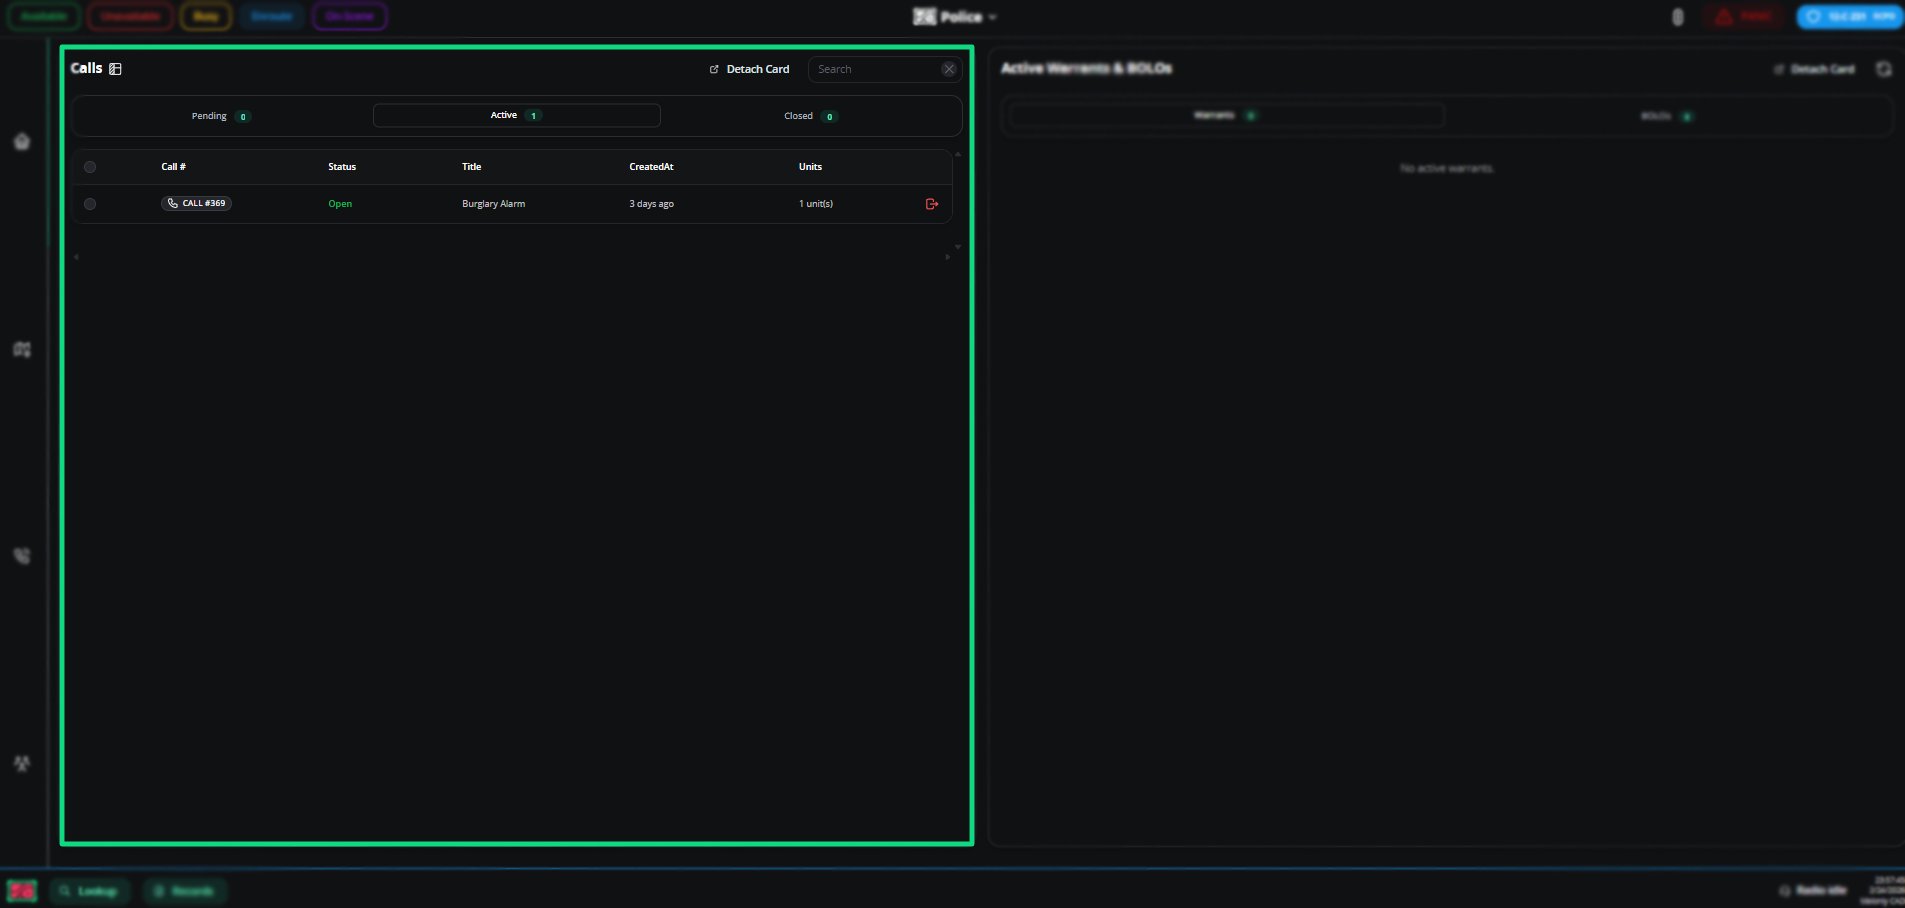This screenshot has height=908, width=1905.
Task: Click the calls table scroll-left arrow
Action: click(x=76, y=257)
